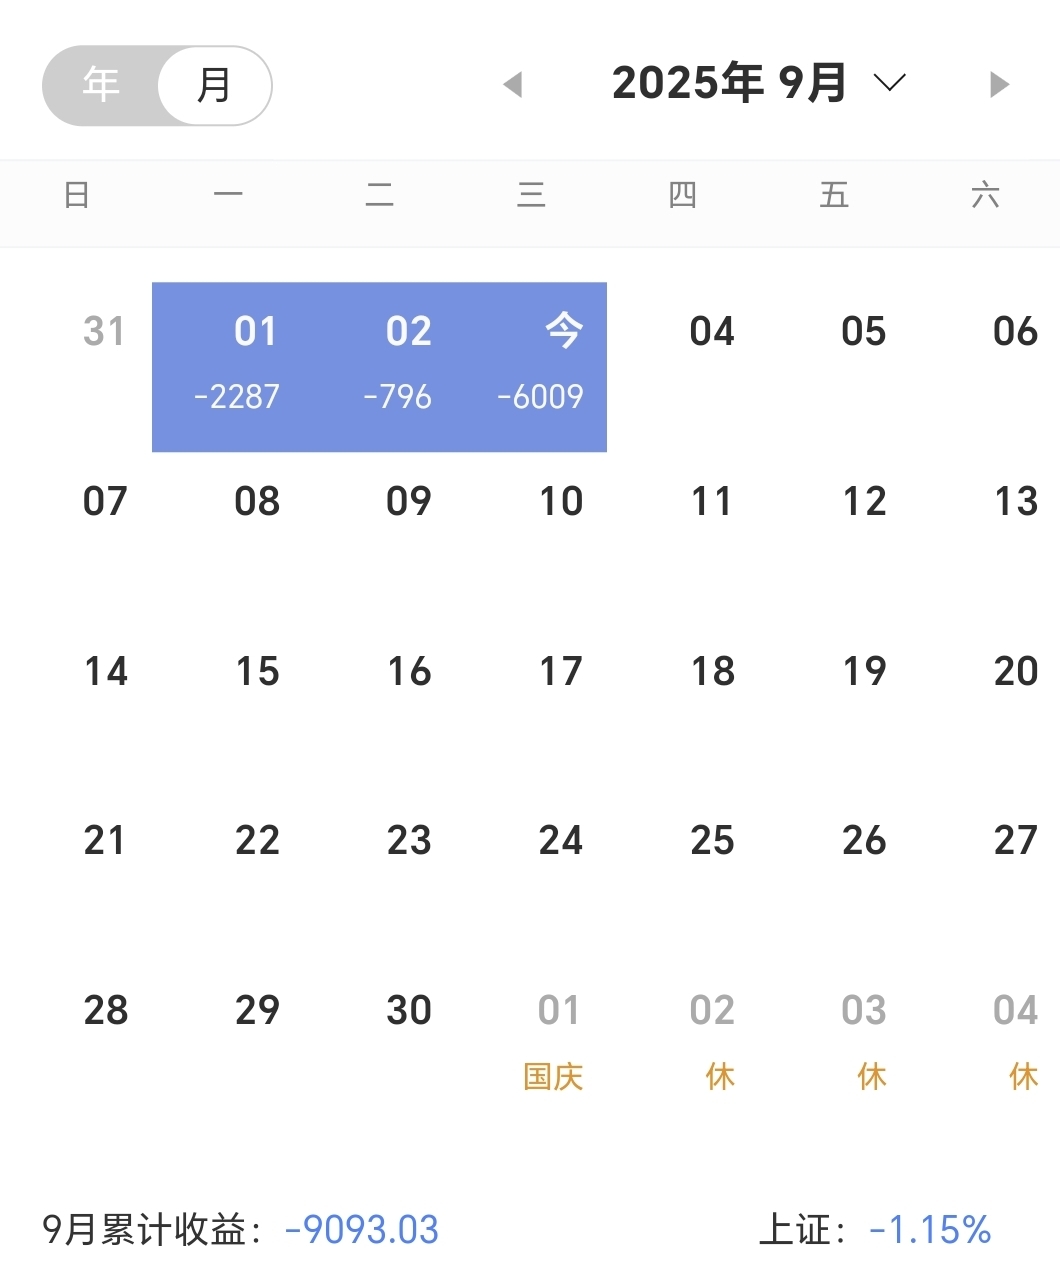The width and height of the screenshot is (1060, 1279).
Task: Open October 03 holiday marked 休
Action: click(866, 1040)
